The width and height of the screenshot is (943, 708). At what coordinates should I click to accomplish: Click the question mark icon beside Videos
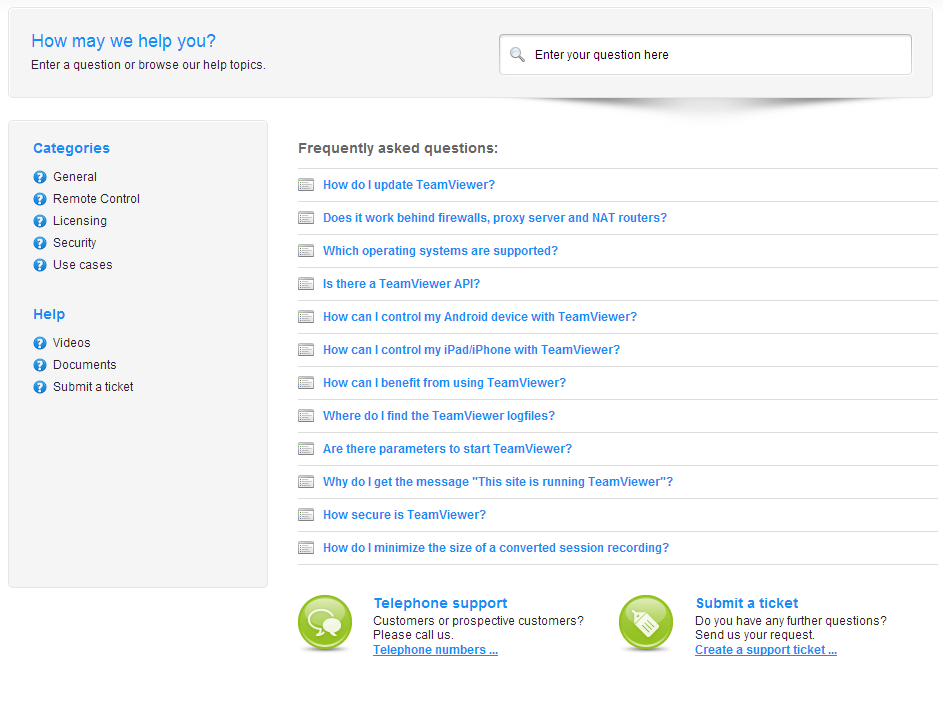click(40, 343)
